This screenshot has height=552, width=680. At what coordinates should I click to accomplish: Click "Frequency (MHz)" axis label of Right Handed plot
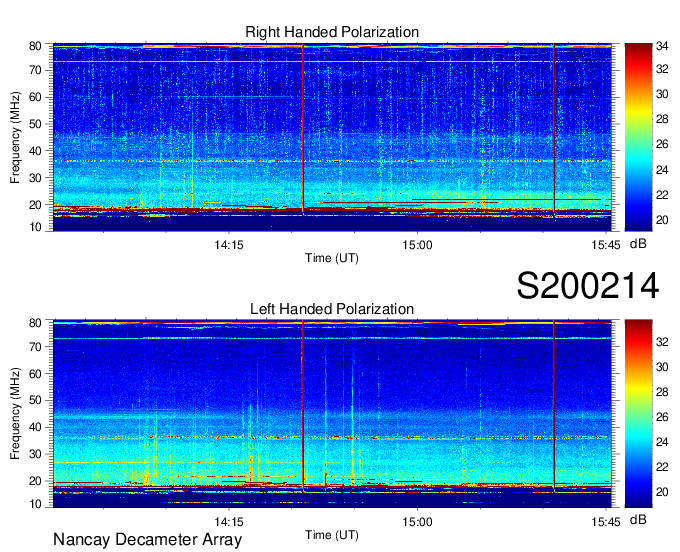pyautogui.click(x=15, y=137)
